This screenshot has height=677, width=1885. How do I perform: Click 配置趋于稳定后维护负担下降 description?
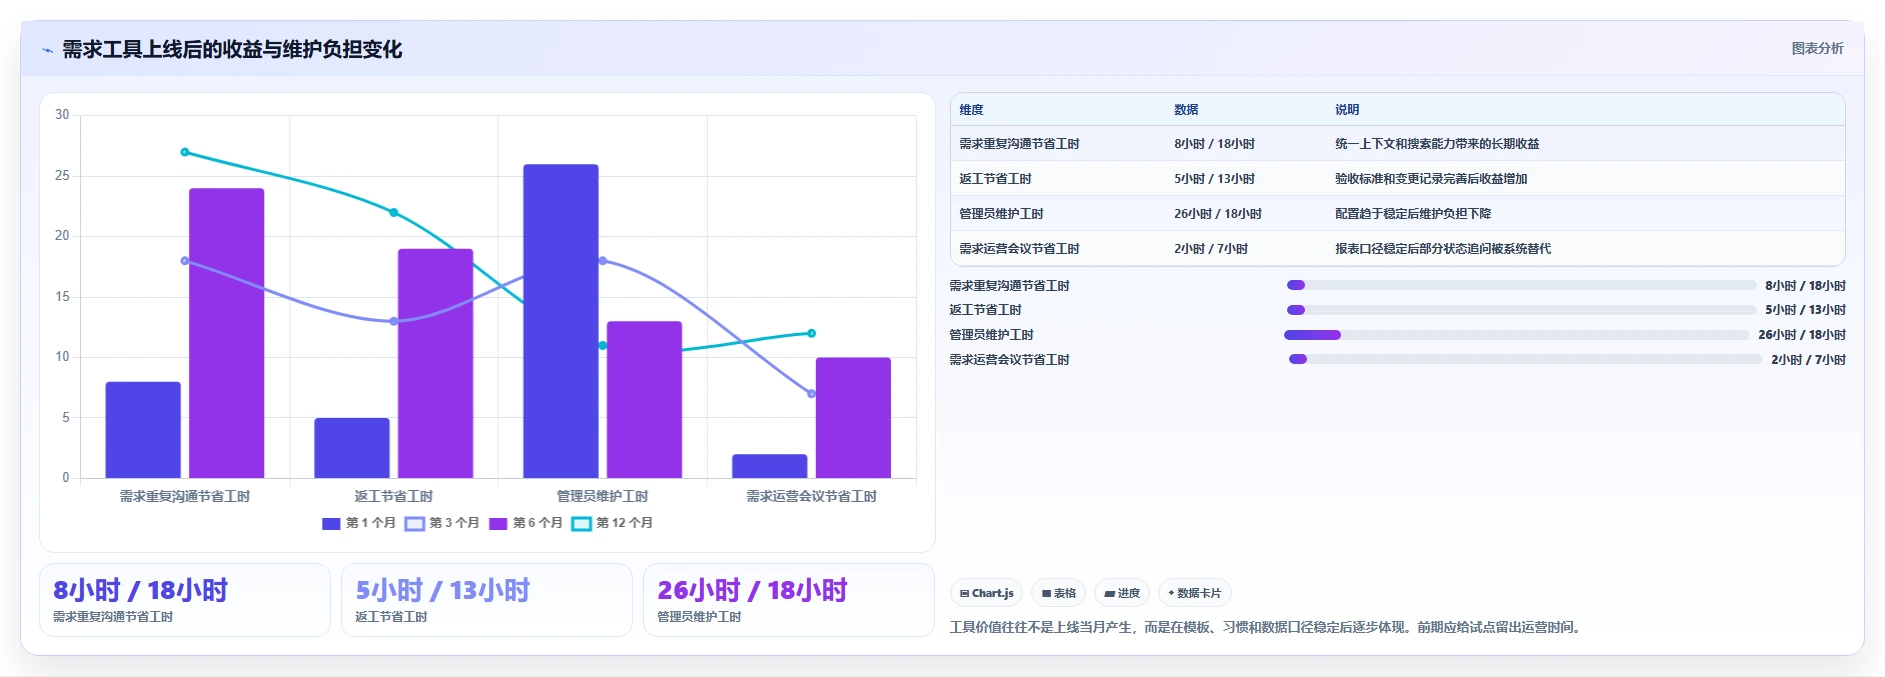(x=1413, y=214)
